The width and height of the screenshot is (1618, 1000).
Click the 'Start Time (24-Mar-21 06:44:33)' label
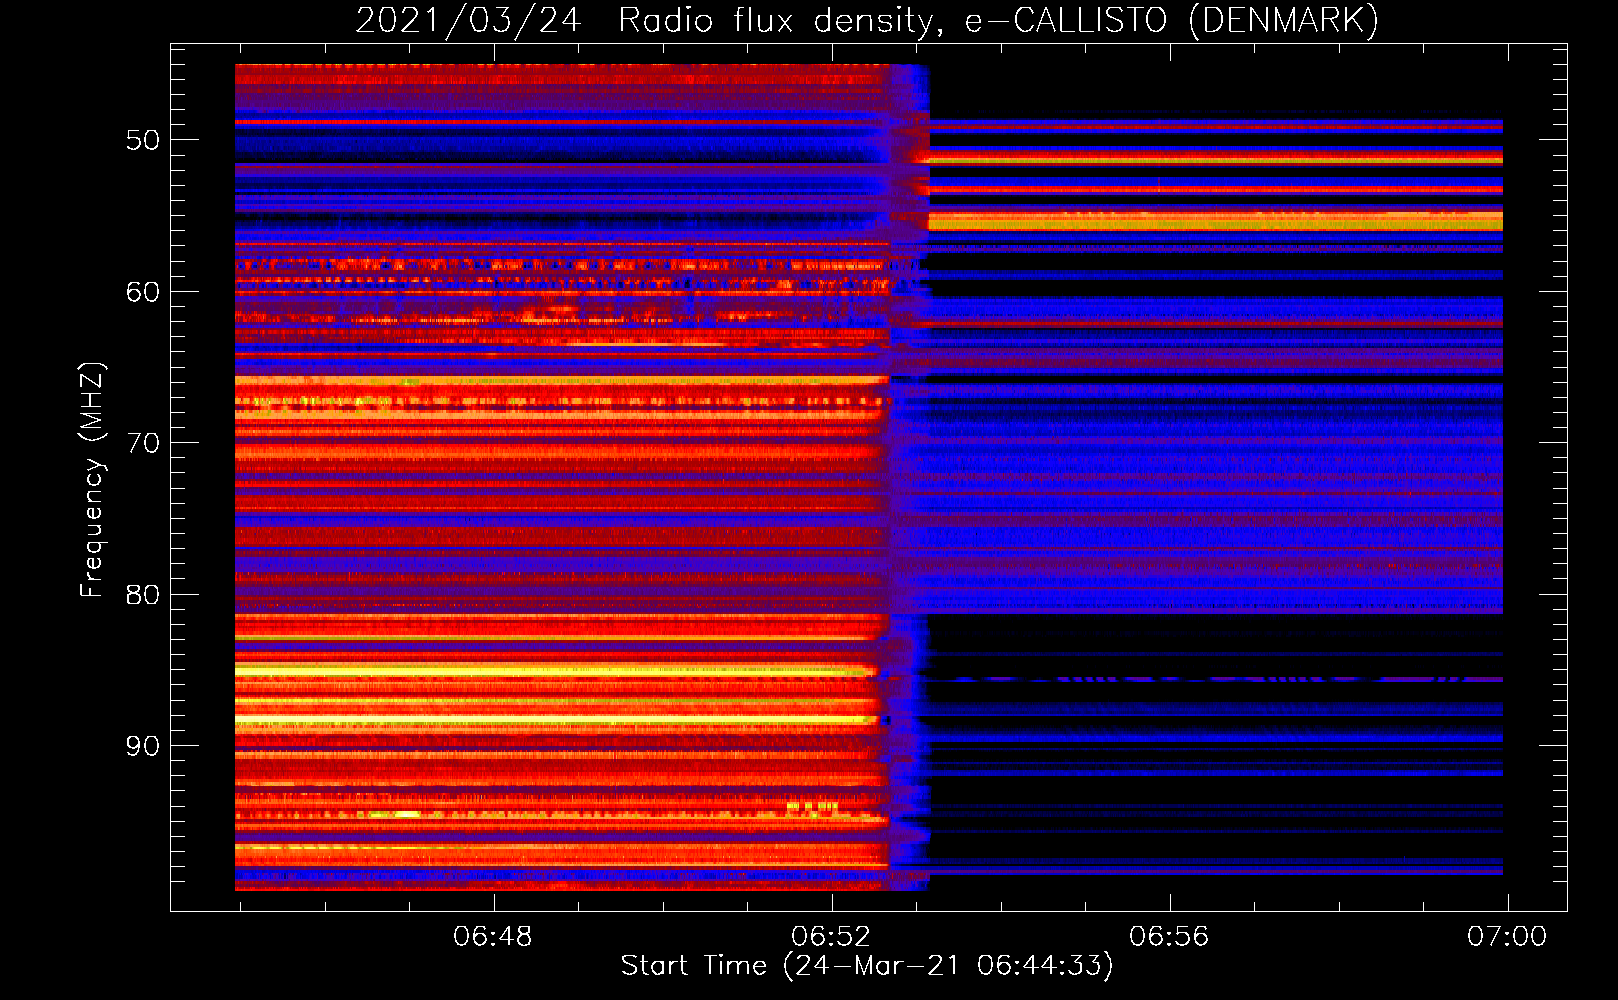point(867,966)
